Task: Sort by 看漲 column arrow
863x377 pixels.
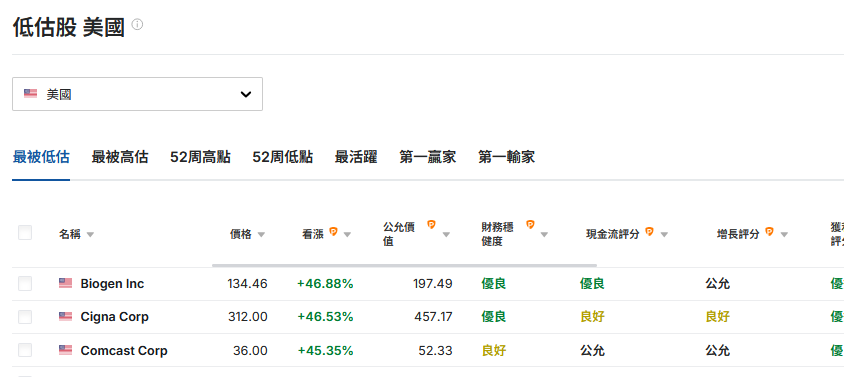Action: pyautogui.click(x=347, y=235)
